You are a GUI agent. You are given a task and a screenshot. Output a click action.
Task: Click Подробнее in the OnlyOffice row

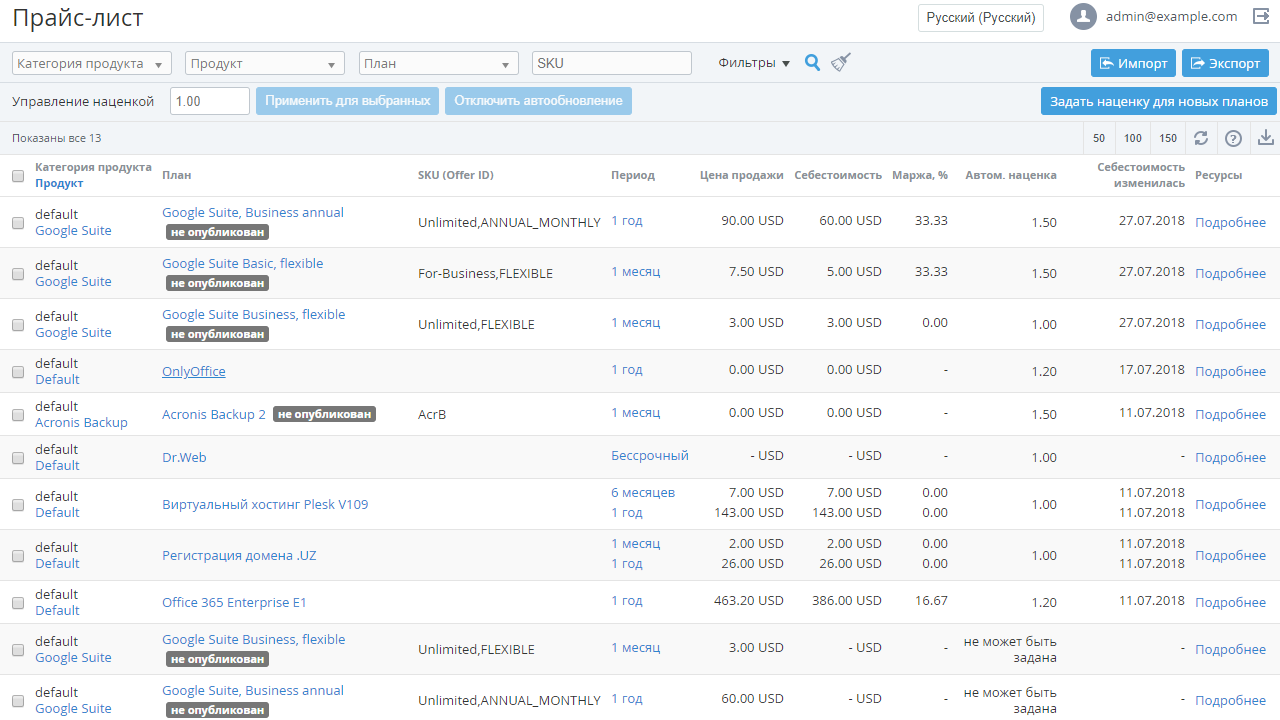click(1230, 371)
